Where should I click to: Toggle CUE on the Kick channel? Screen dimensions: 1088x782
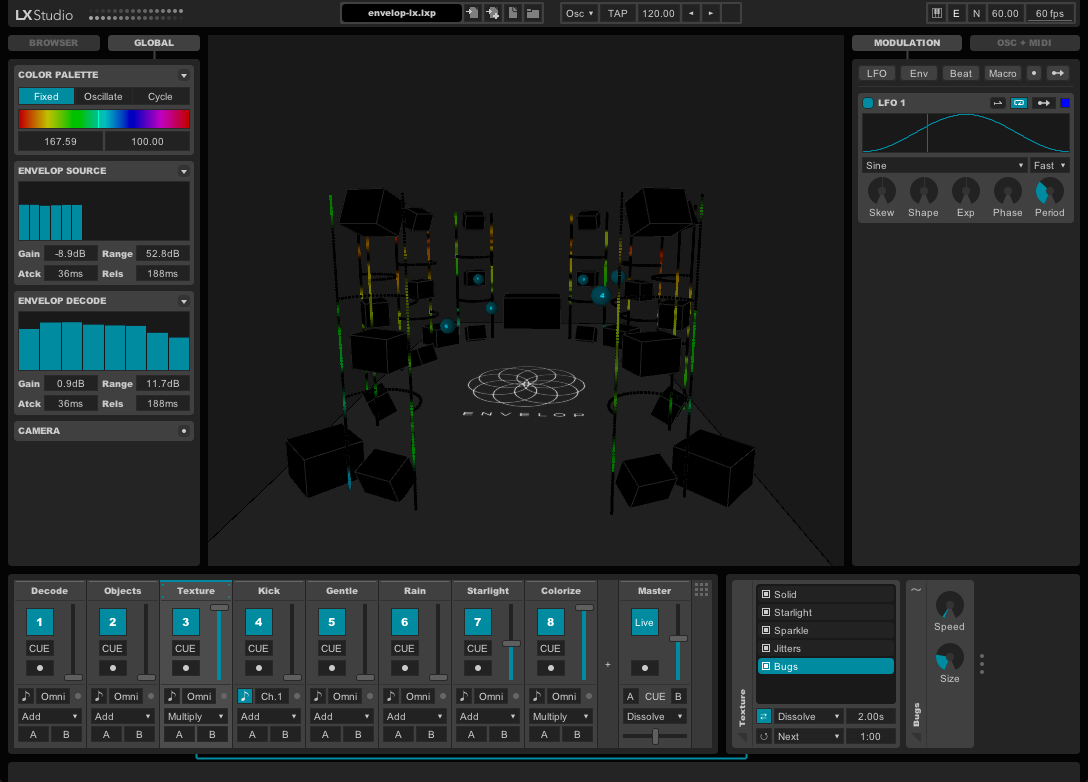(258, 648)
